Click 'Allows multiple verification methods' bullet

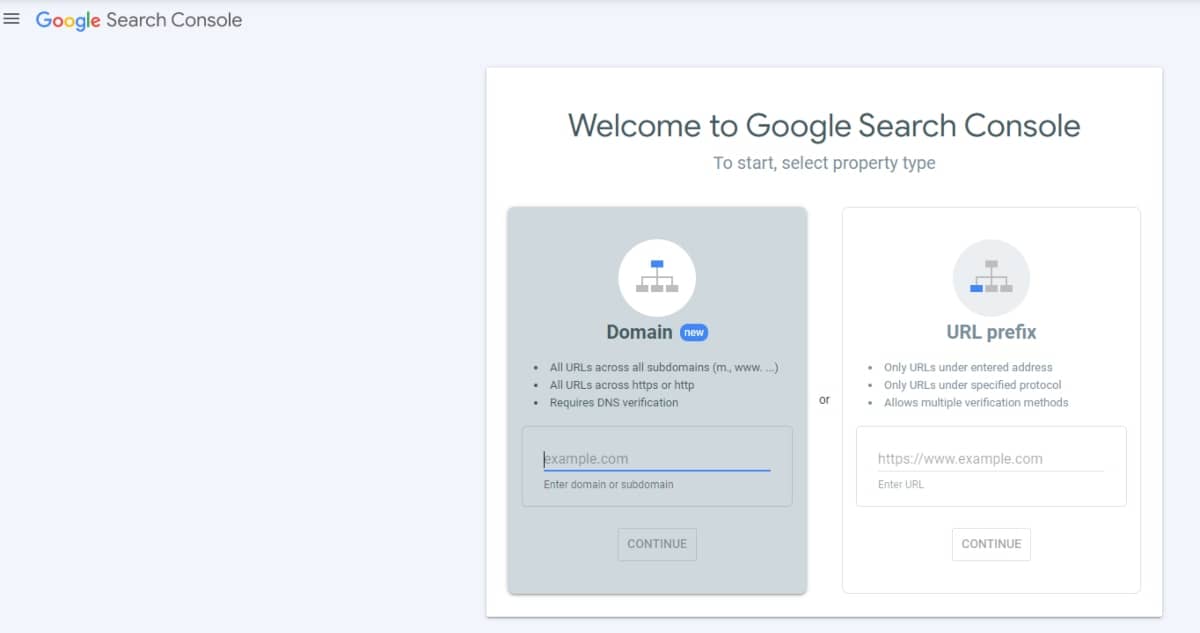[x=976, y=403]
